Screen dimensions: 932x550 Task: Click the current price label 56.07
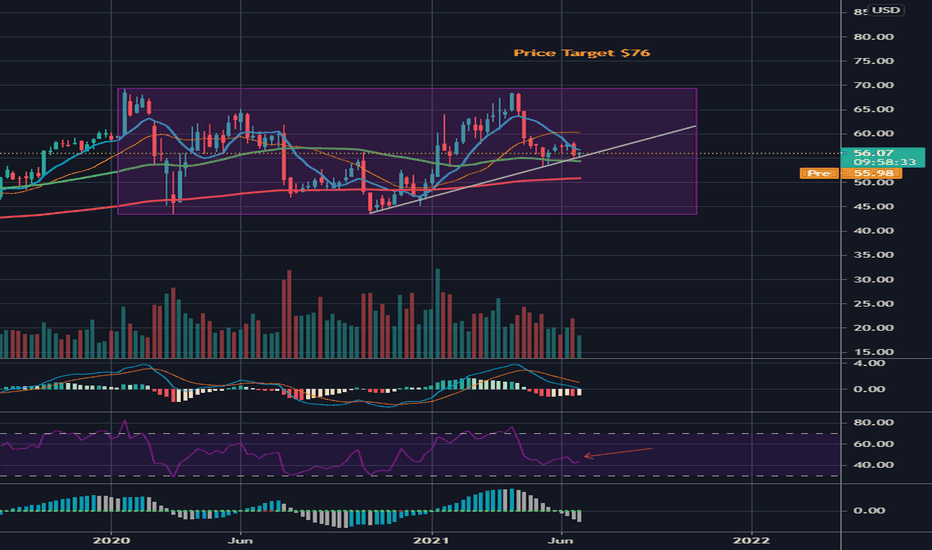point(874,153)
